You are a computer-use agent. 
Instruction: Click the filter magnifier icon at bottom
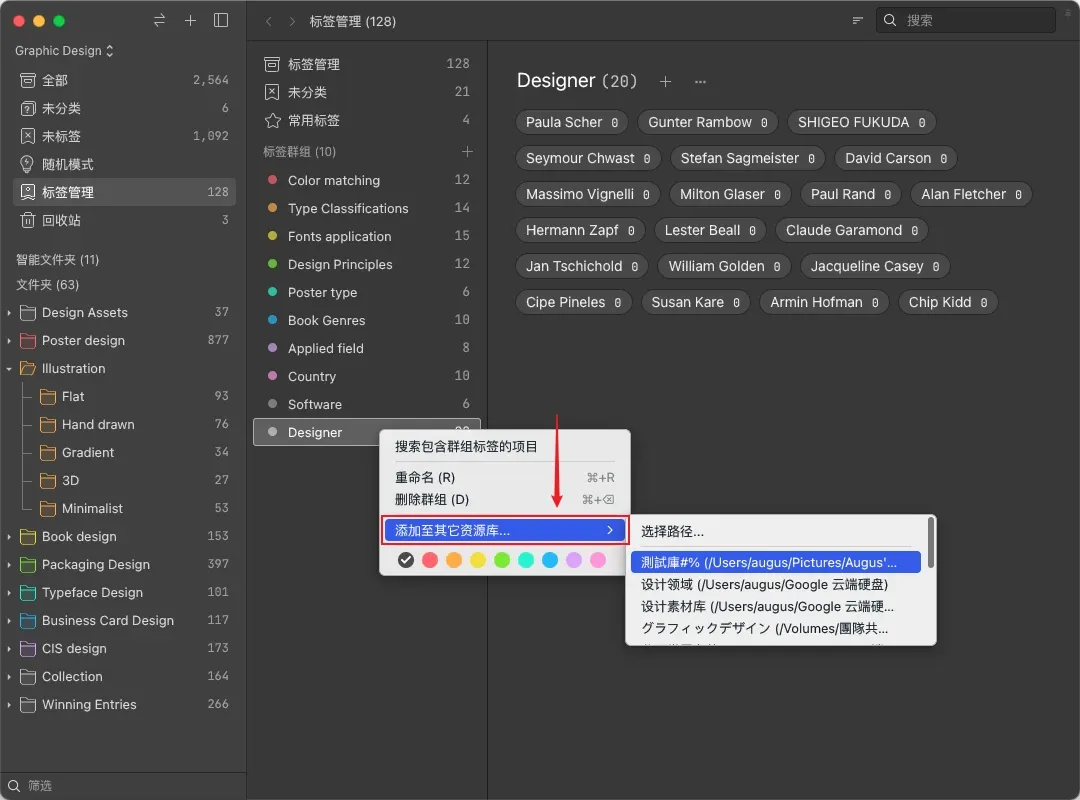pyautogui.click(x=14, y=786)
